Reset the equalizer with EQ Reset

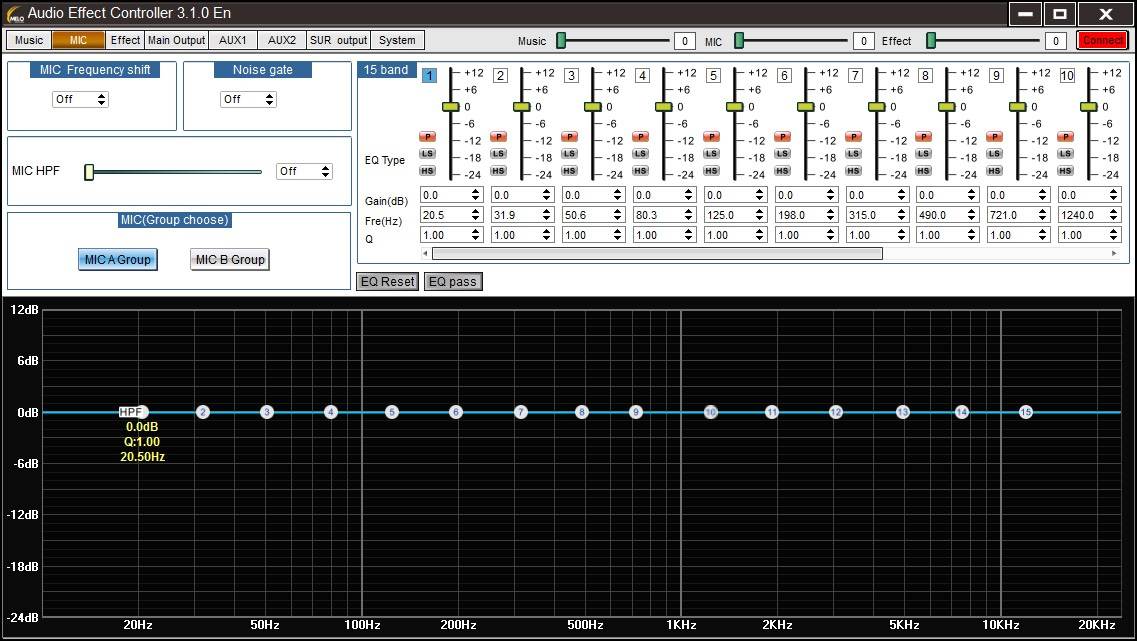pyautogui.click(x=387, y=281)
